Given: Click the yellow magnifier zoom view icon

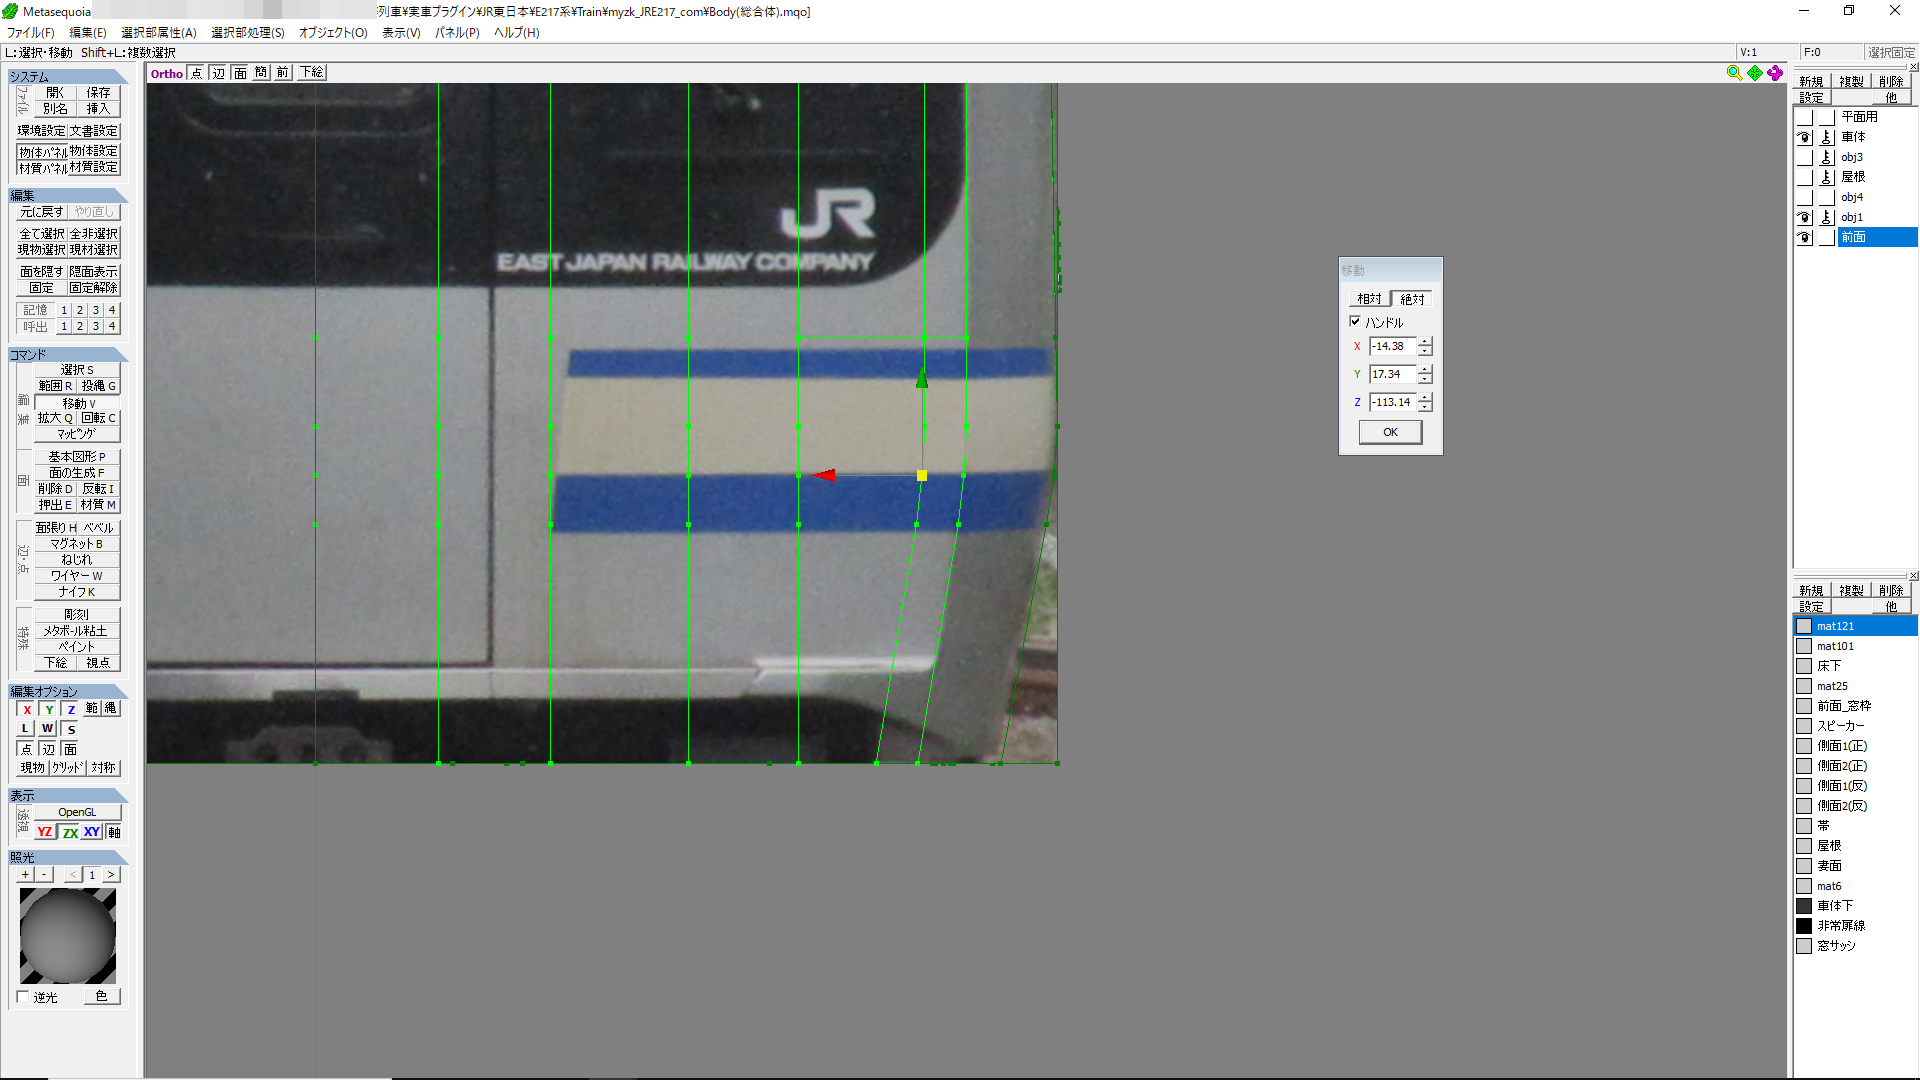Looking at the screenshot, I should (1734, 73).
